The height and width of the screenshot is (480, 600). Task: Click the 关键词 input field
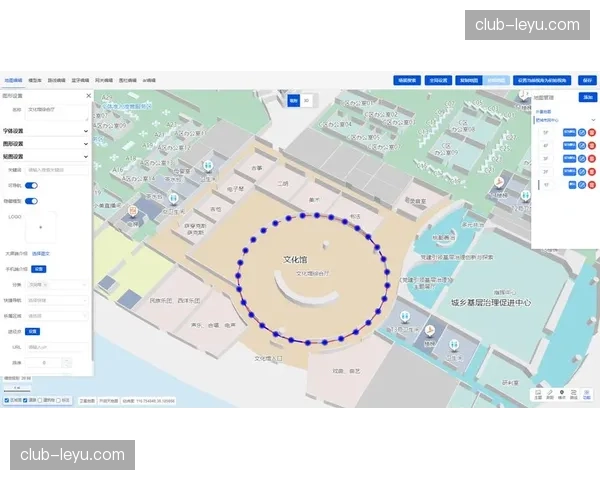coord(57,170)
